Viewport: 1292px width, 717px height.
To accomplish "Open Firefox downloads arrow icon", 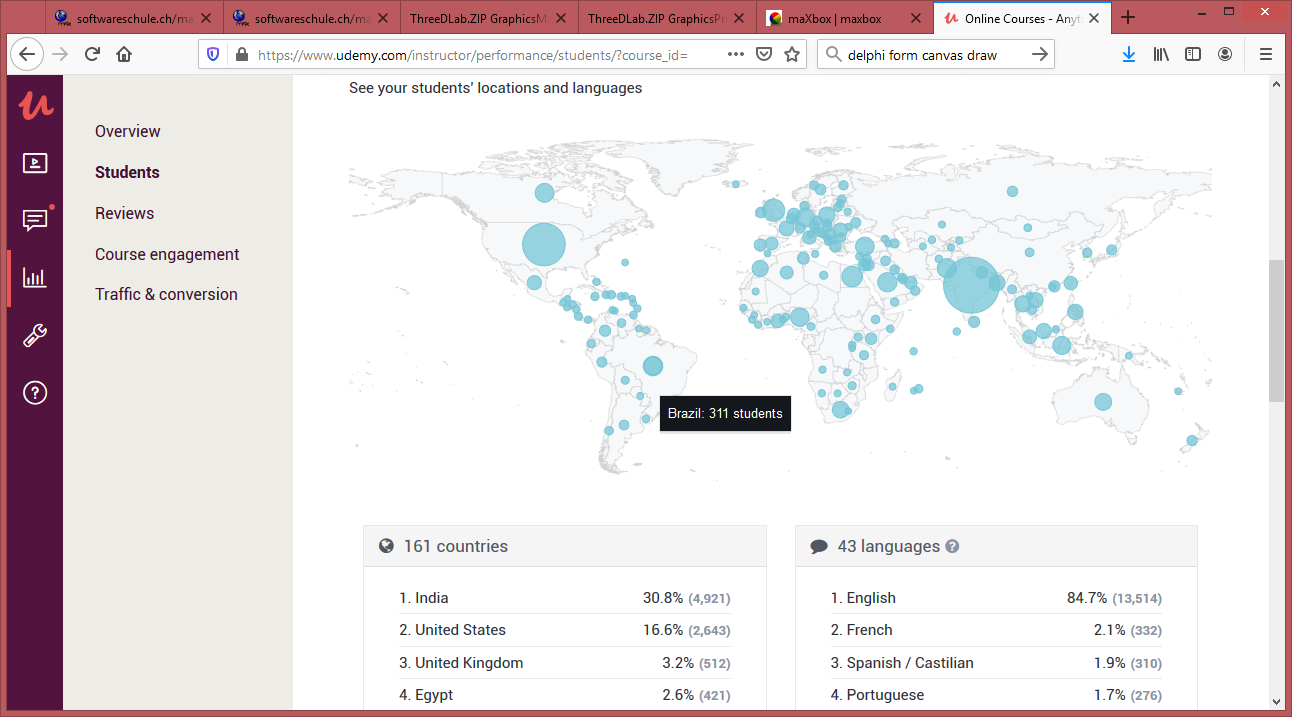I will [x=1128, y=55].
